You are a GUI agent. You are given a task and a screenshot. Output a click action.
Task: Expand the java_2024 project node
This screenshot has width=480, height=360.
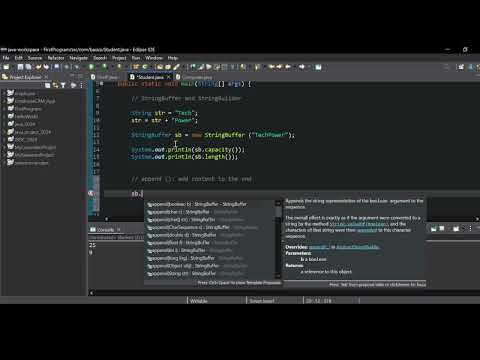(4, 124)
